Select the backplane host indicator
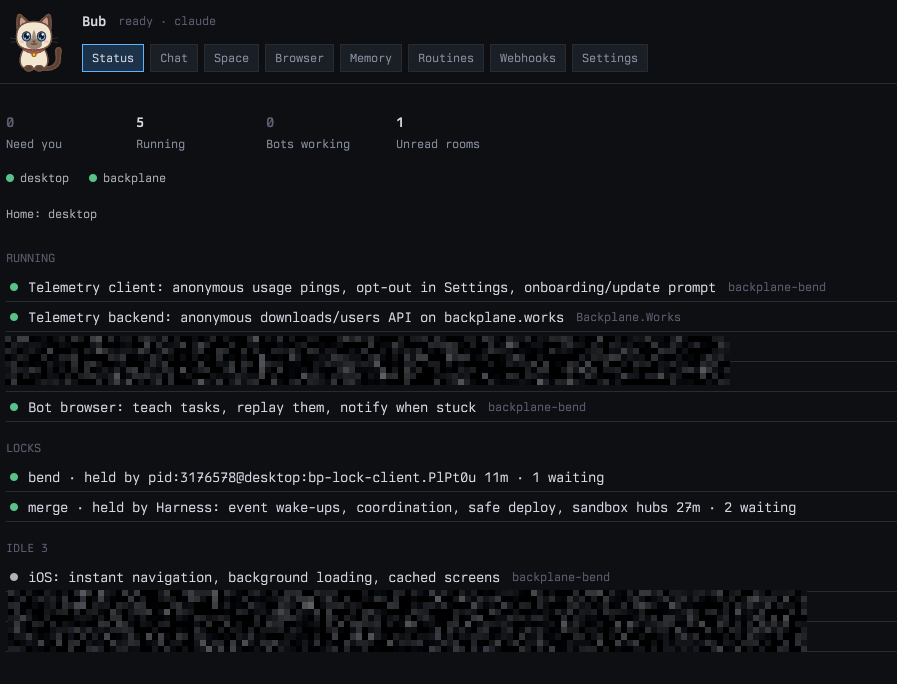 click(128, 178)
